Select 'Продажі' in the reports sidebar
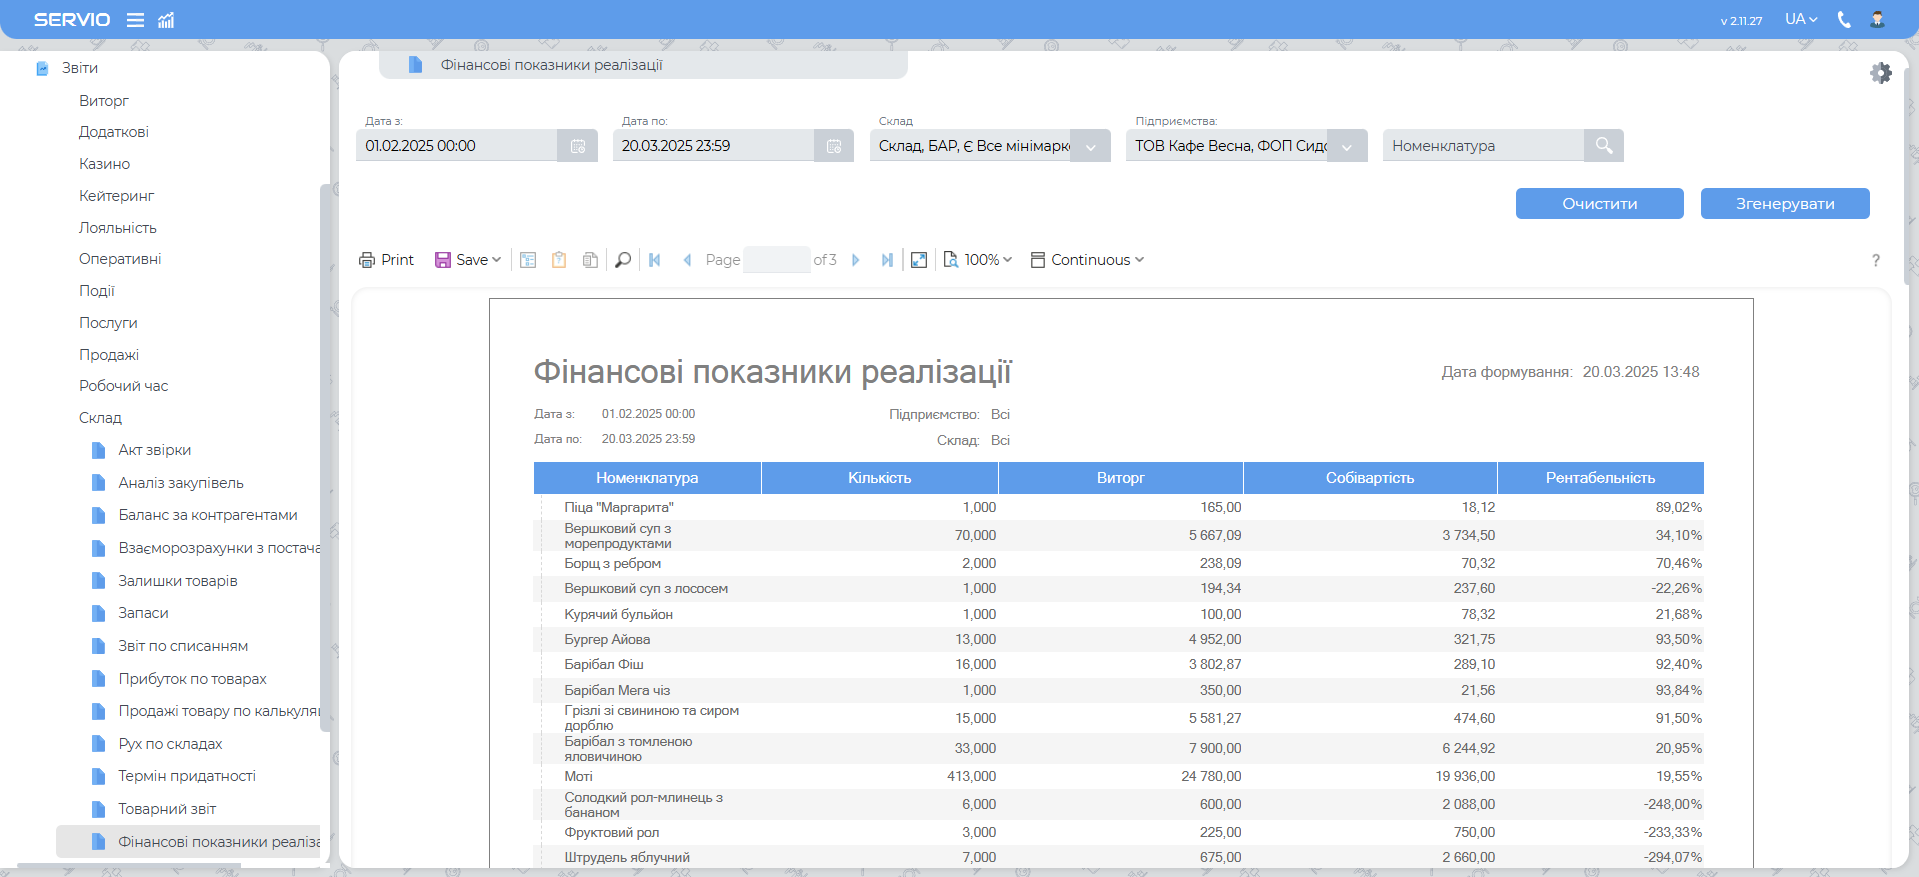 [109, 355]
